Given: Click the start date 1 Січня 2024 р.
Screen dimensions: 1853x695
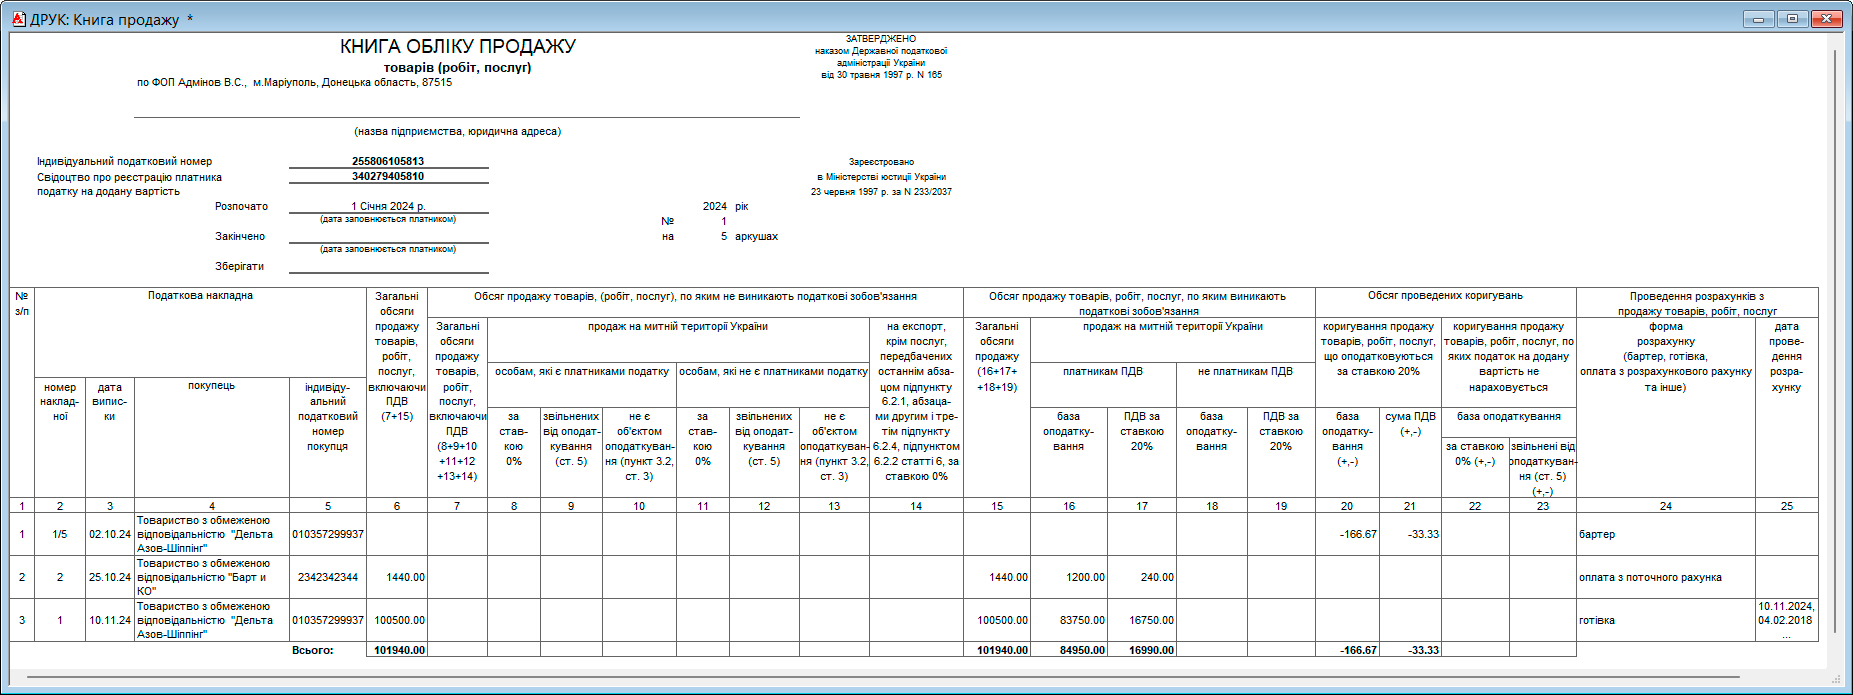Looking at the screenshot, I should [x=388, y=206].
